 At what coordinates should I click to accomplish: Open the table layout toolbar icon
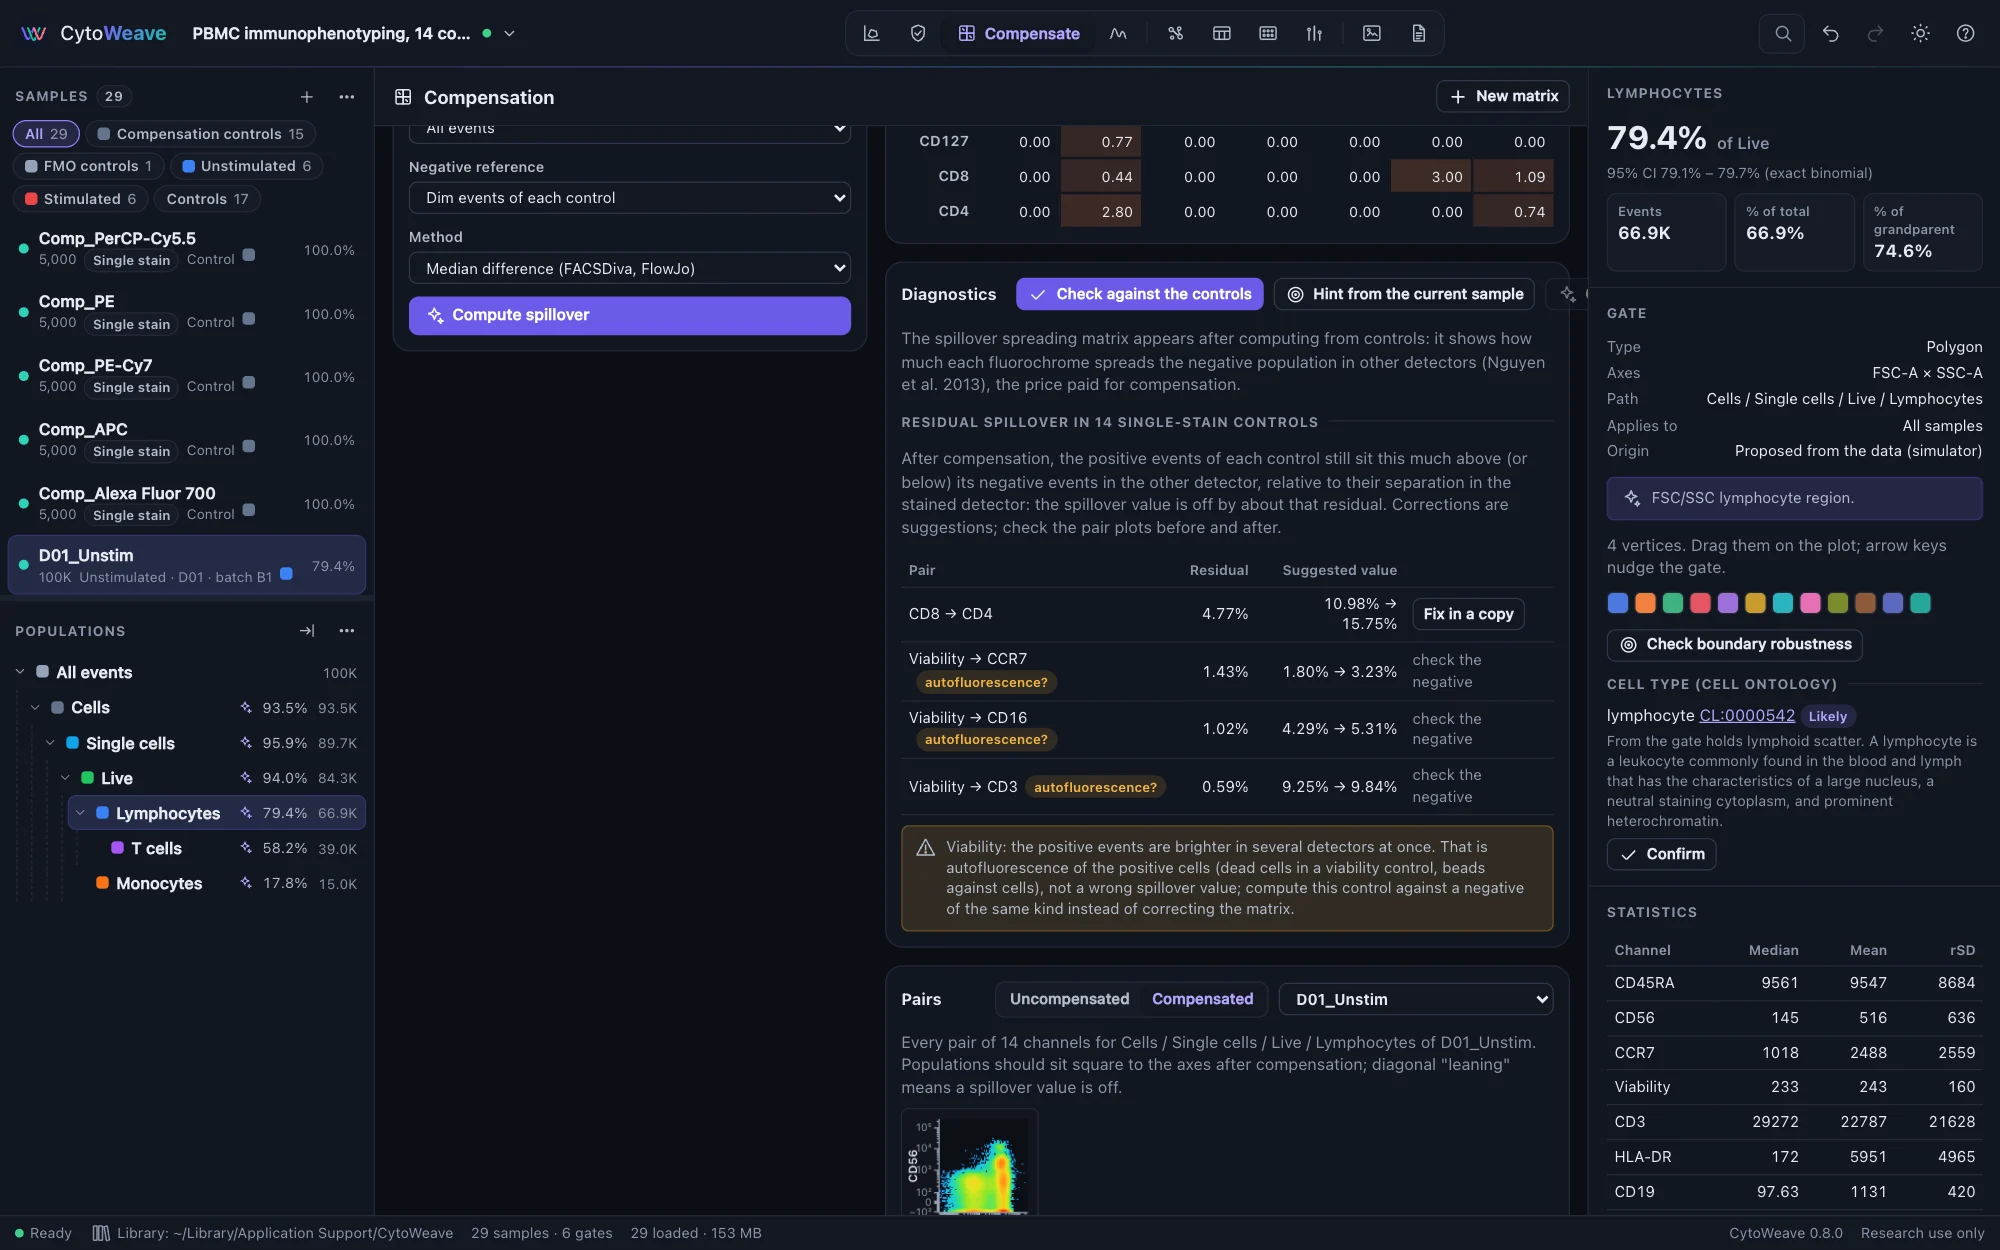pos(1221,33)
